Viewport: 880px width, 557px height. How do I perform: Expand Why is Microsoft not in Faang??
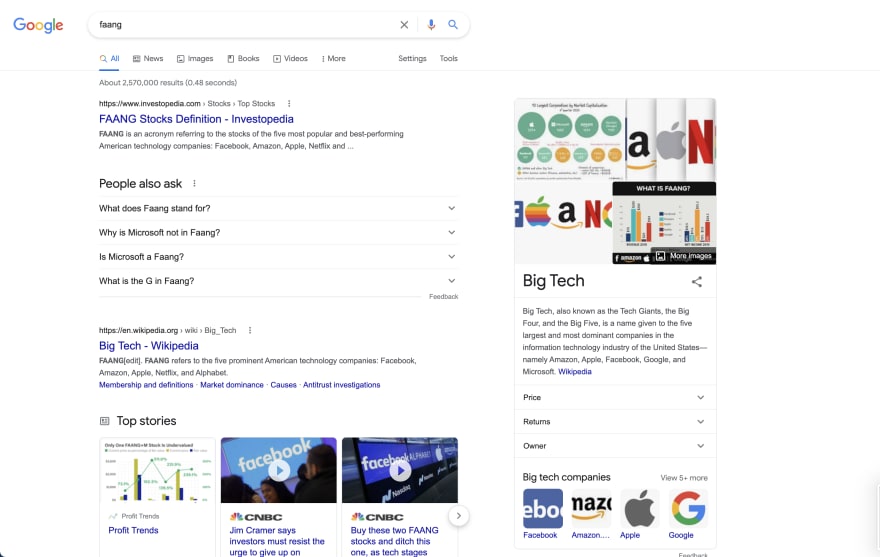click(x=278, y=232)
